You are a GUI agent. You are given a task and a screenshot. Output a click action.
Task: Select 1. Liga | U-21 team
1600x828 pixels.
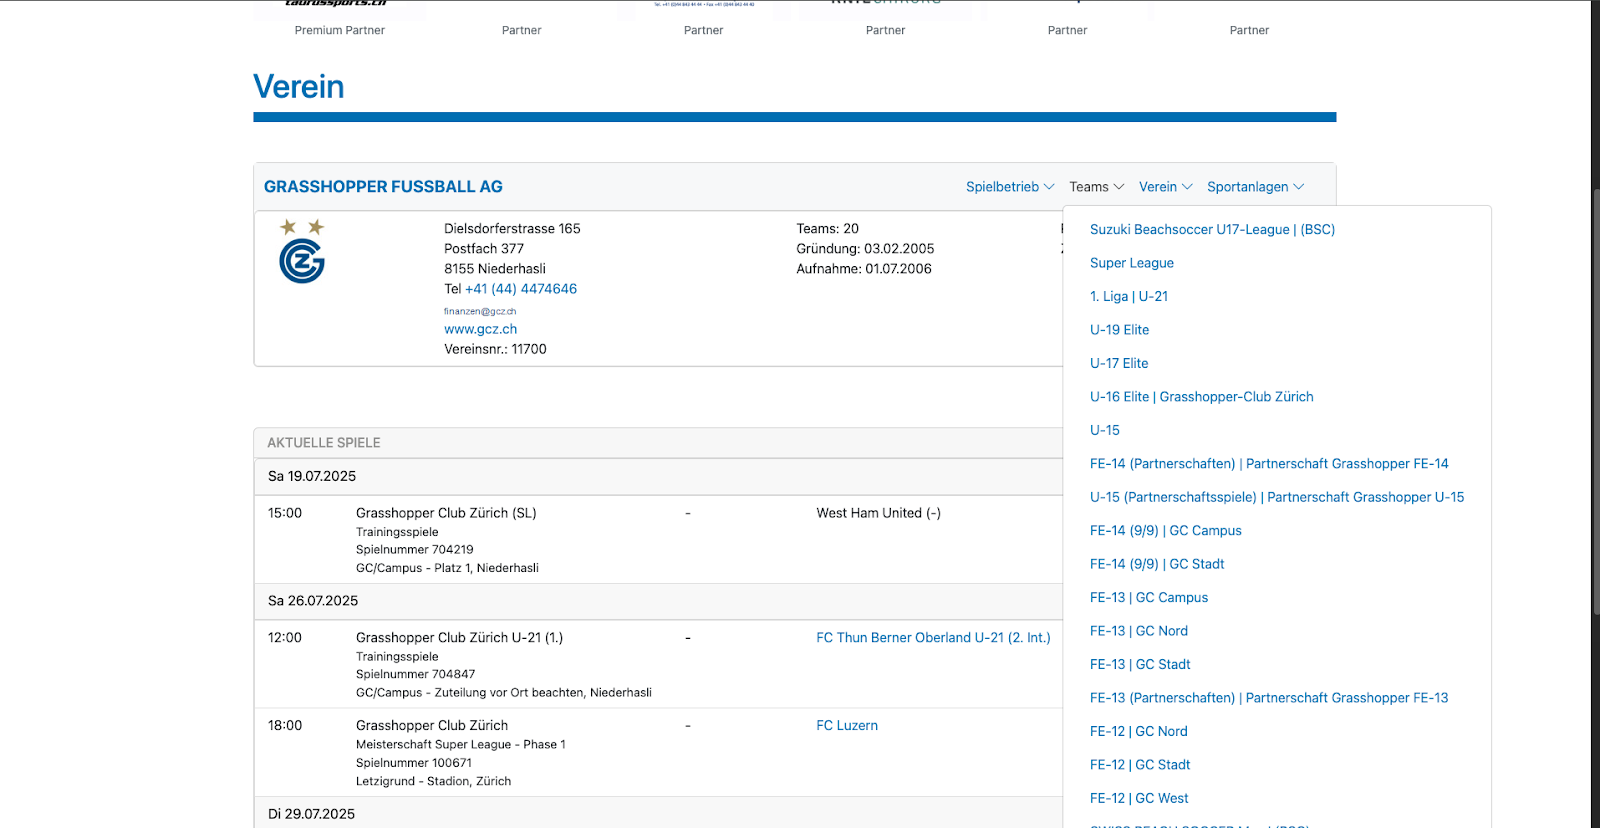[1129, 297]
